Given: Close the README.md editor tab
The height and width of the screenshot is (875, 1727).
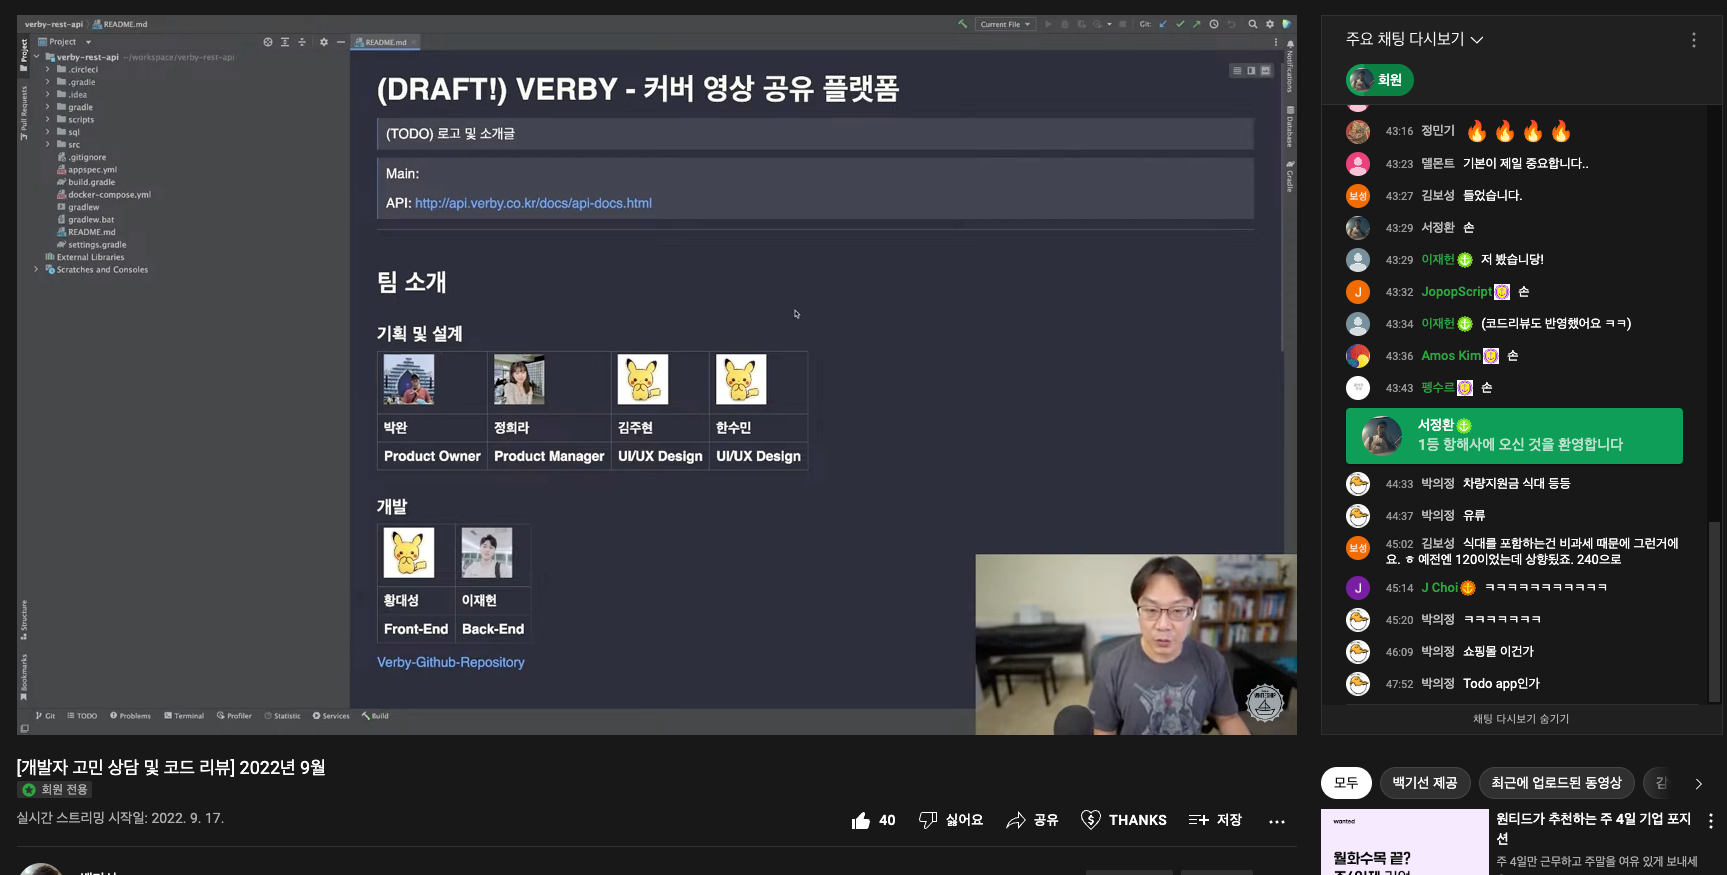Looking at the screenshot, I should click(414, 42).
